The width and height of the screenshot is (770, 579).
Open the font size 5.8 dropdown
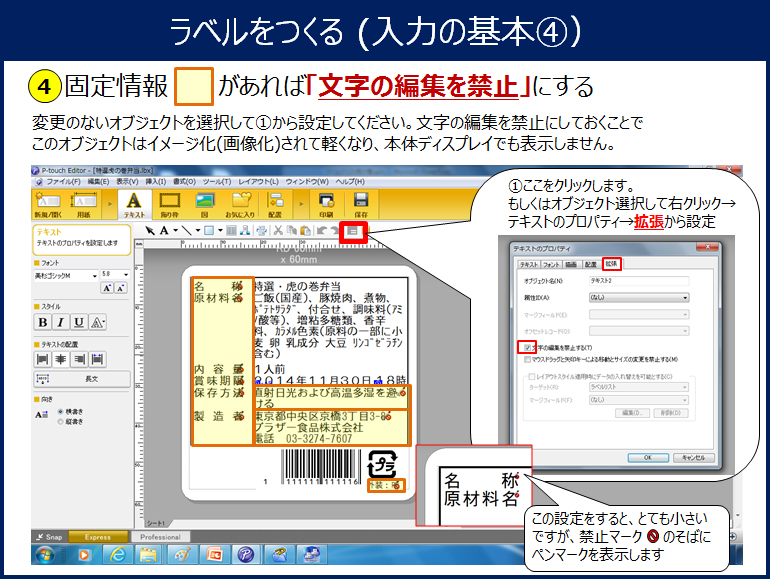click(126, 275)
